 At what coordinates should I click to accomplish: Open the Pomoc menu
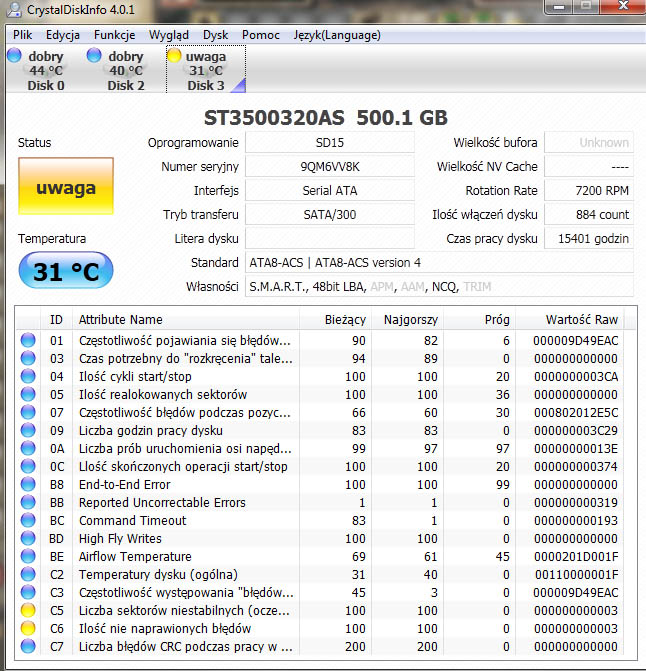click(261, 35)
